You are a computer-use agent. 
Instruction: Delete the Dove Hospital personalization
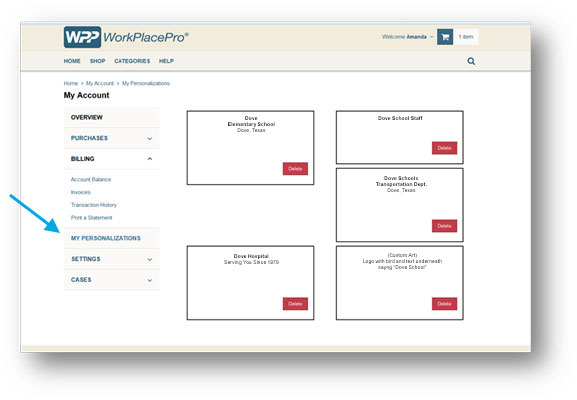click(295, 304)
